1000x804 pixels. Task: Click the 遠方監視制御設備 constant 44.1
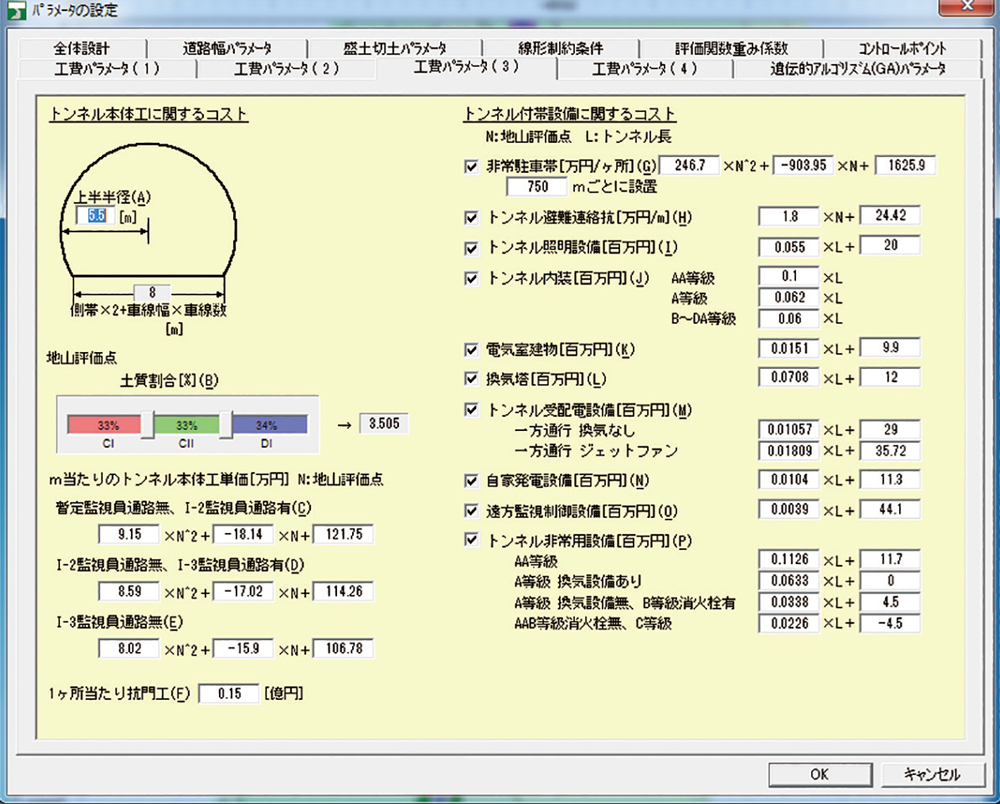890,509
